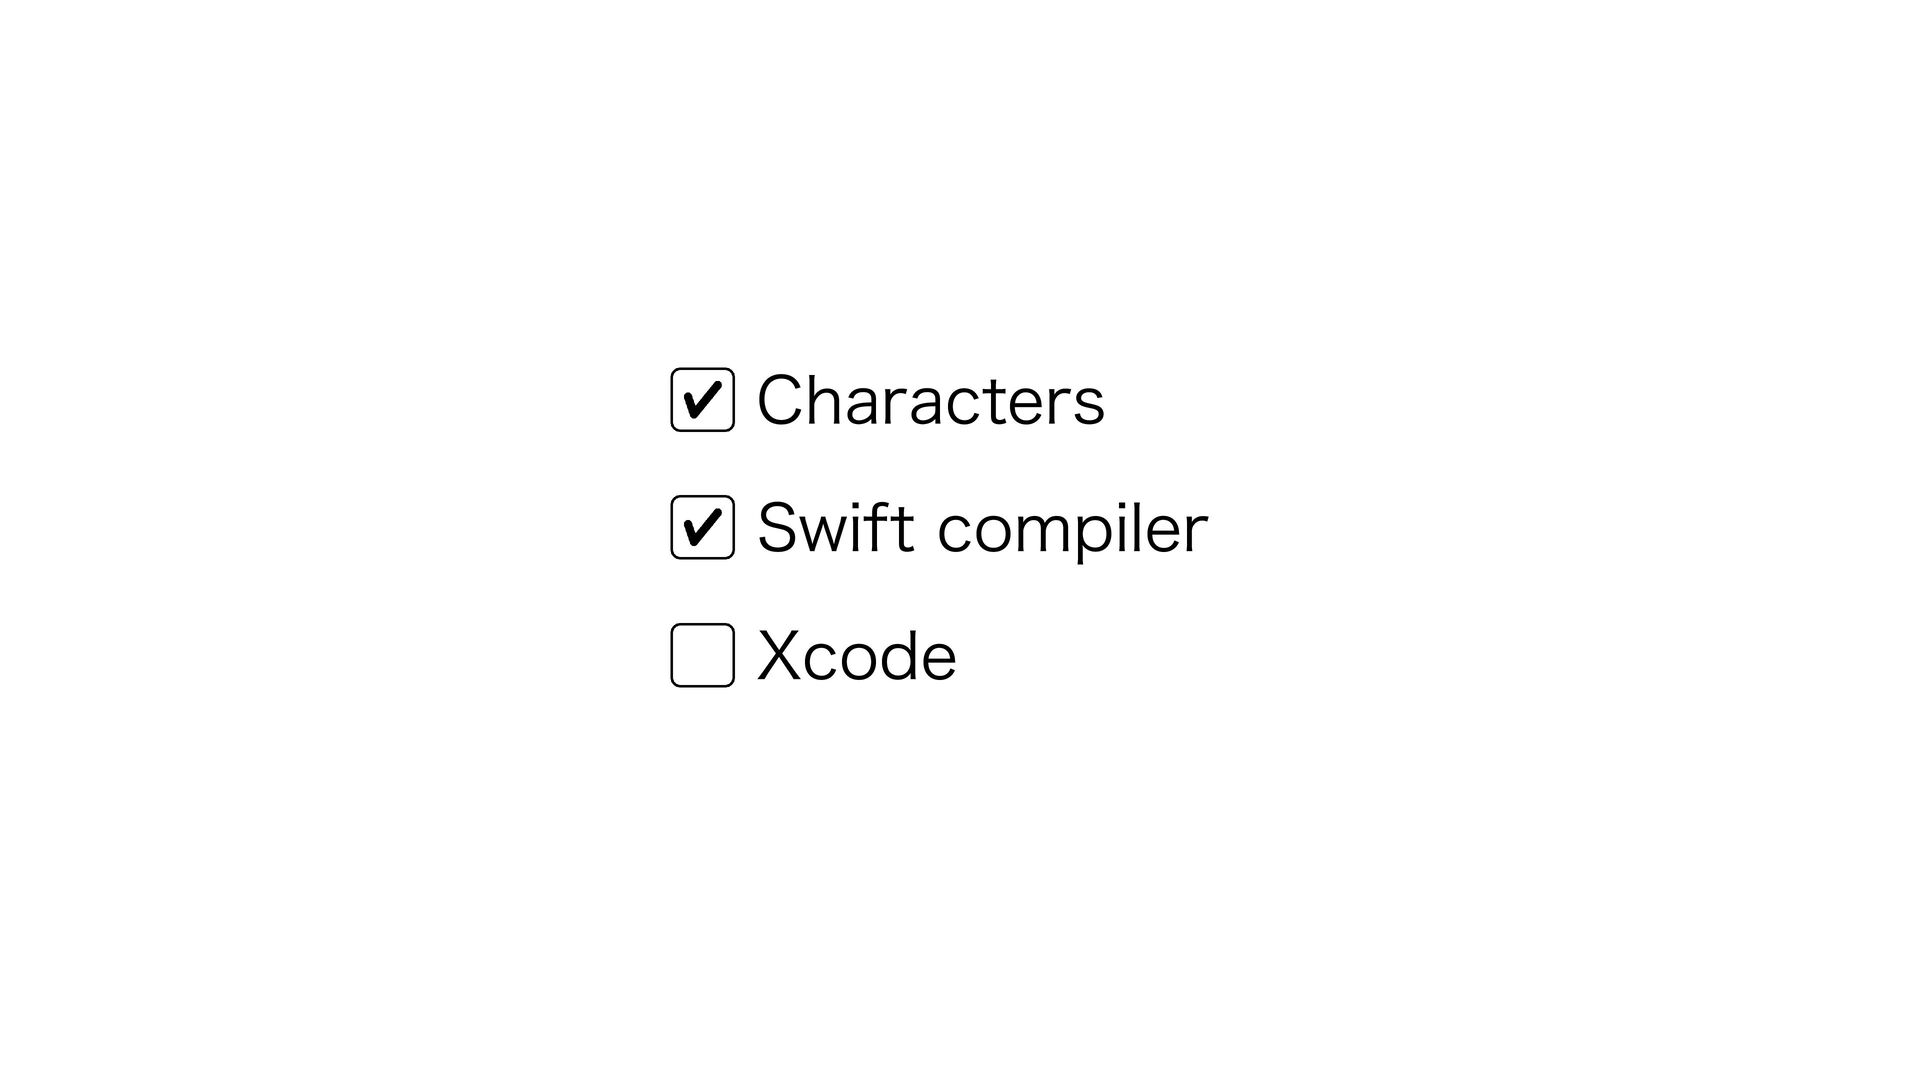Click the Xcode label text
The height and width of the screenshot is (1080, 1920).
(x=857, y=656)
